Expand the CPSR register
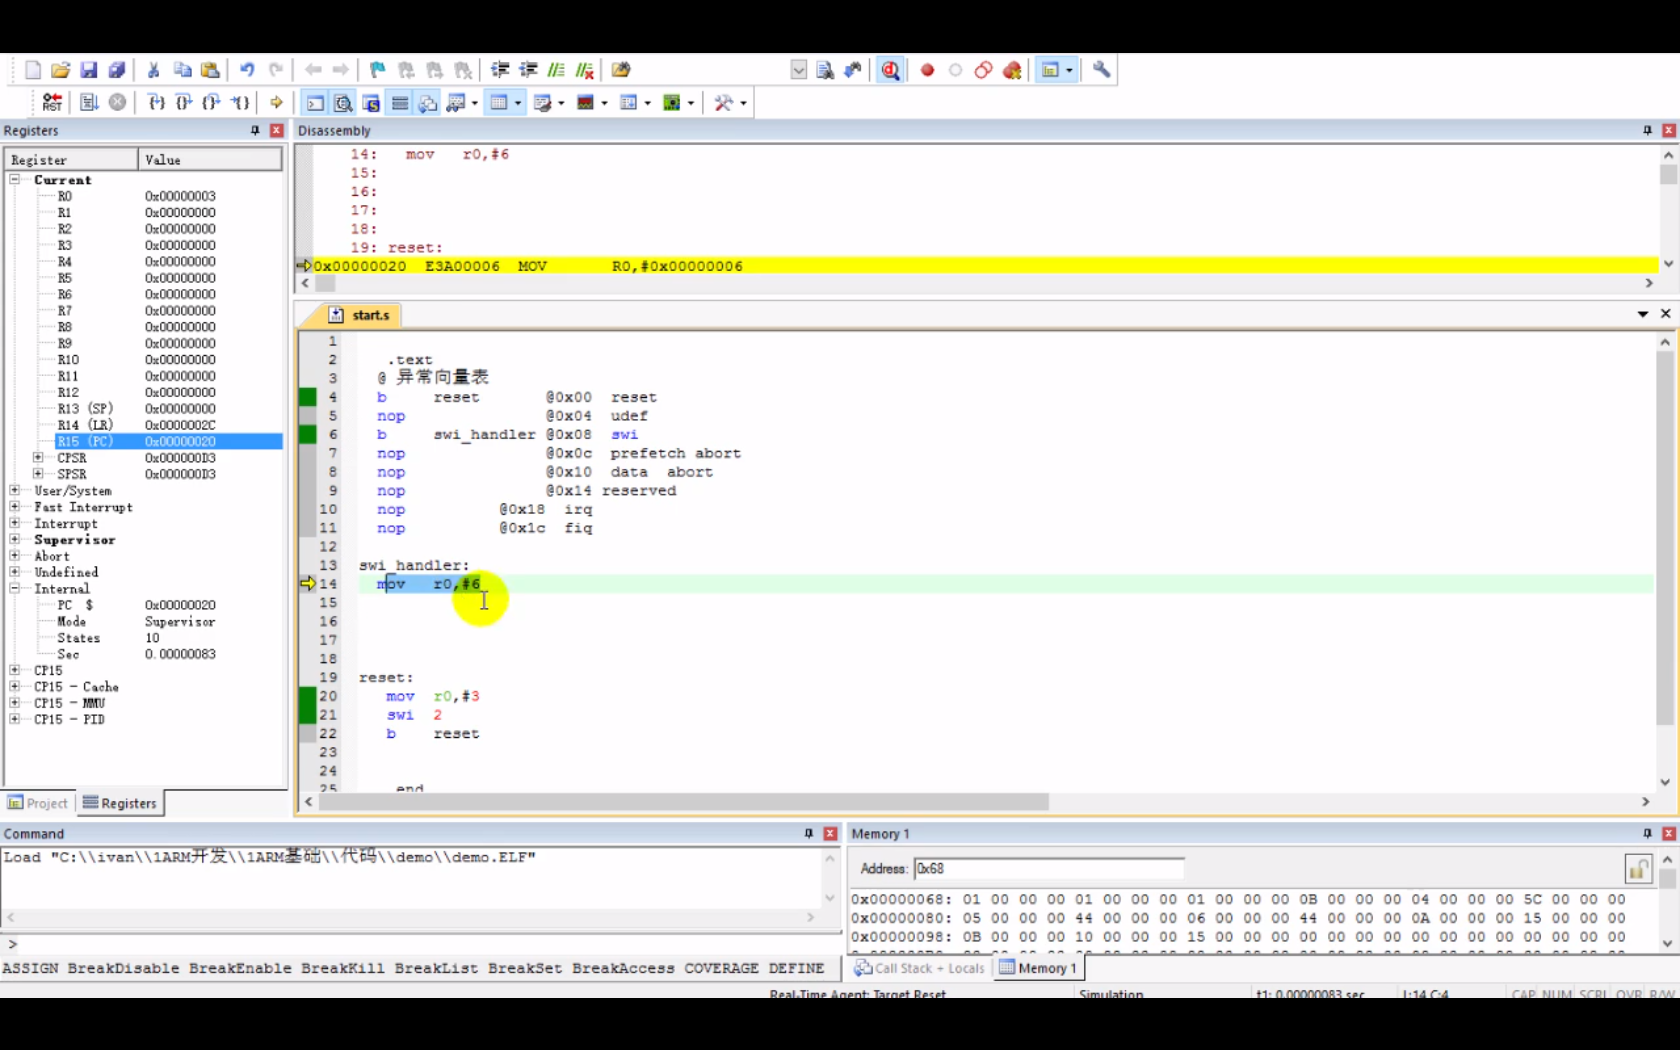Viewport: 1680px width, 1050px height. click(x=38, y=457)
